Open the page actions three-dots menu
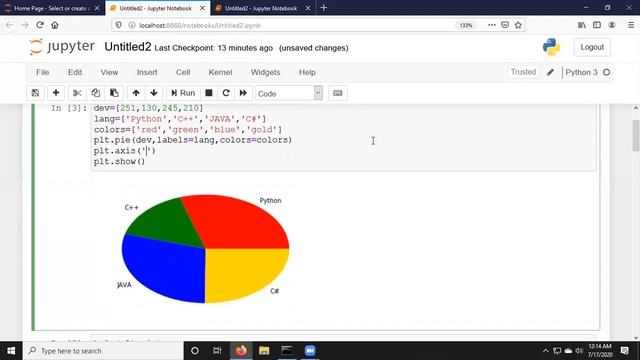The image size is (640, 360). 491,25
